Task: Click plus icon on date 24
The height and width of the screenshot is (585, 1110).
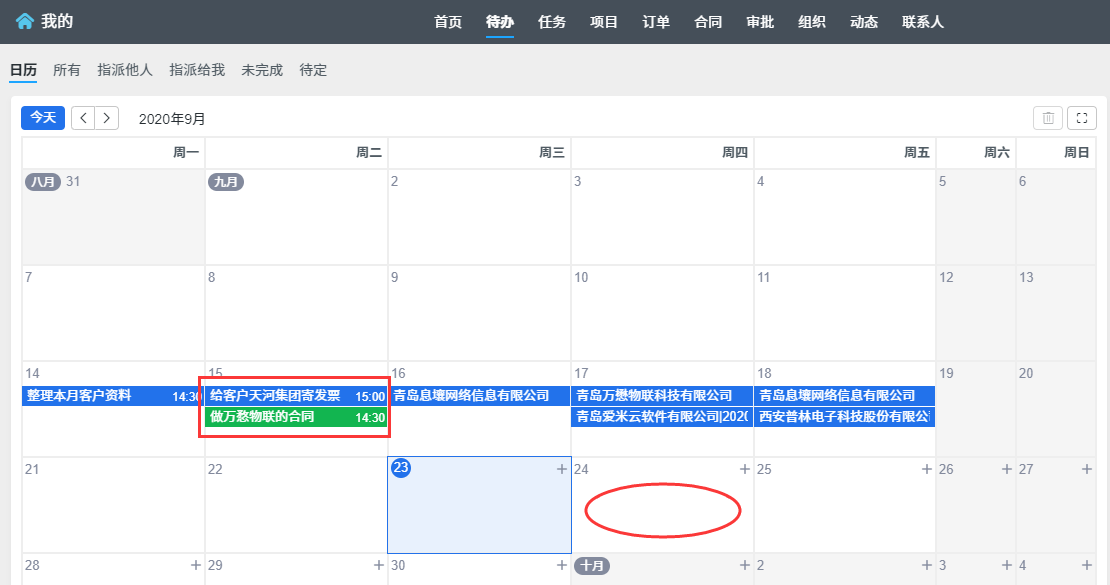Action: [744, 469]
